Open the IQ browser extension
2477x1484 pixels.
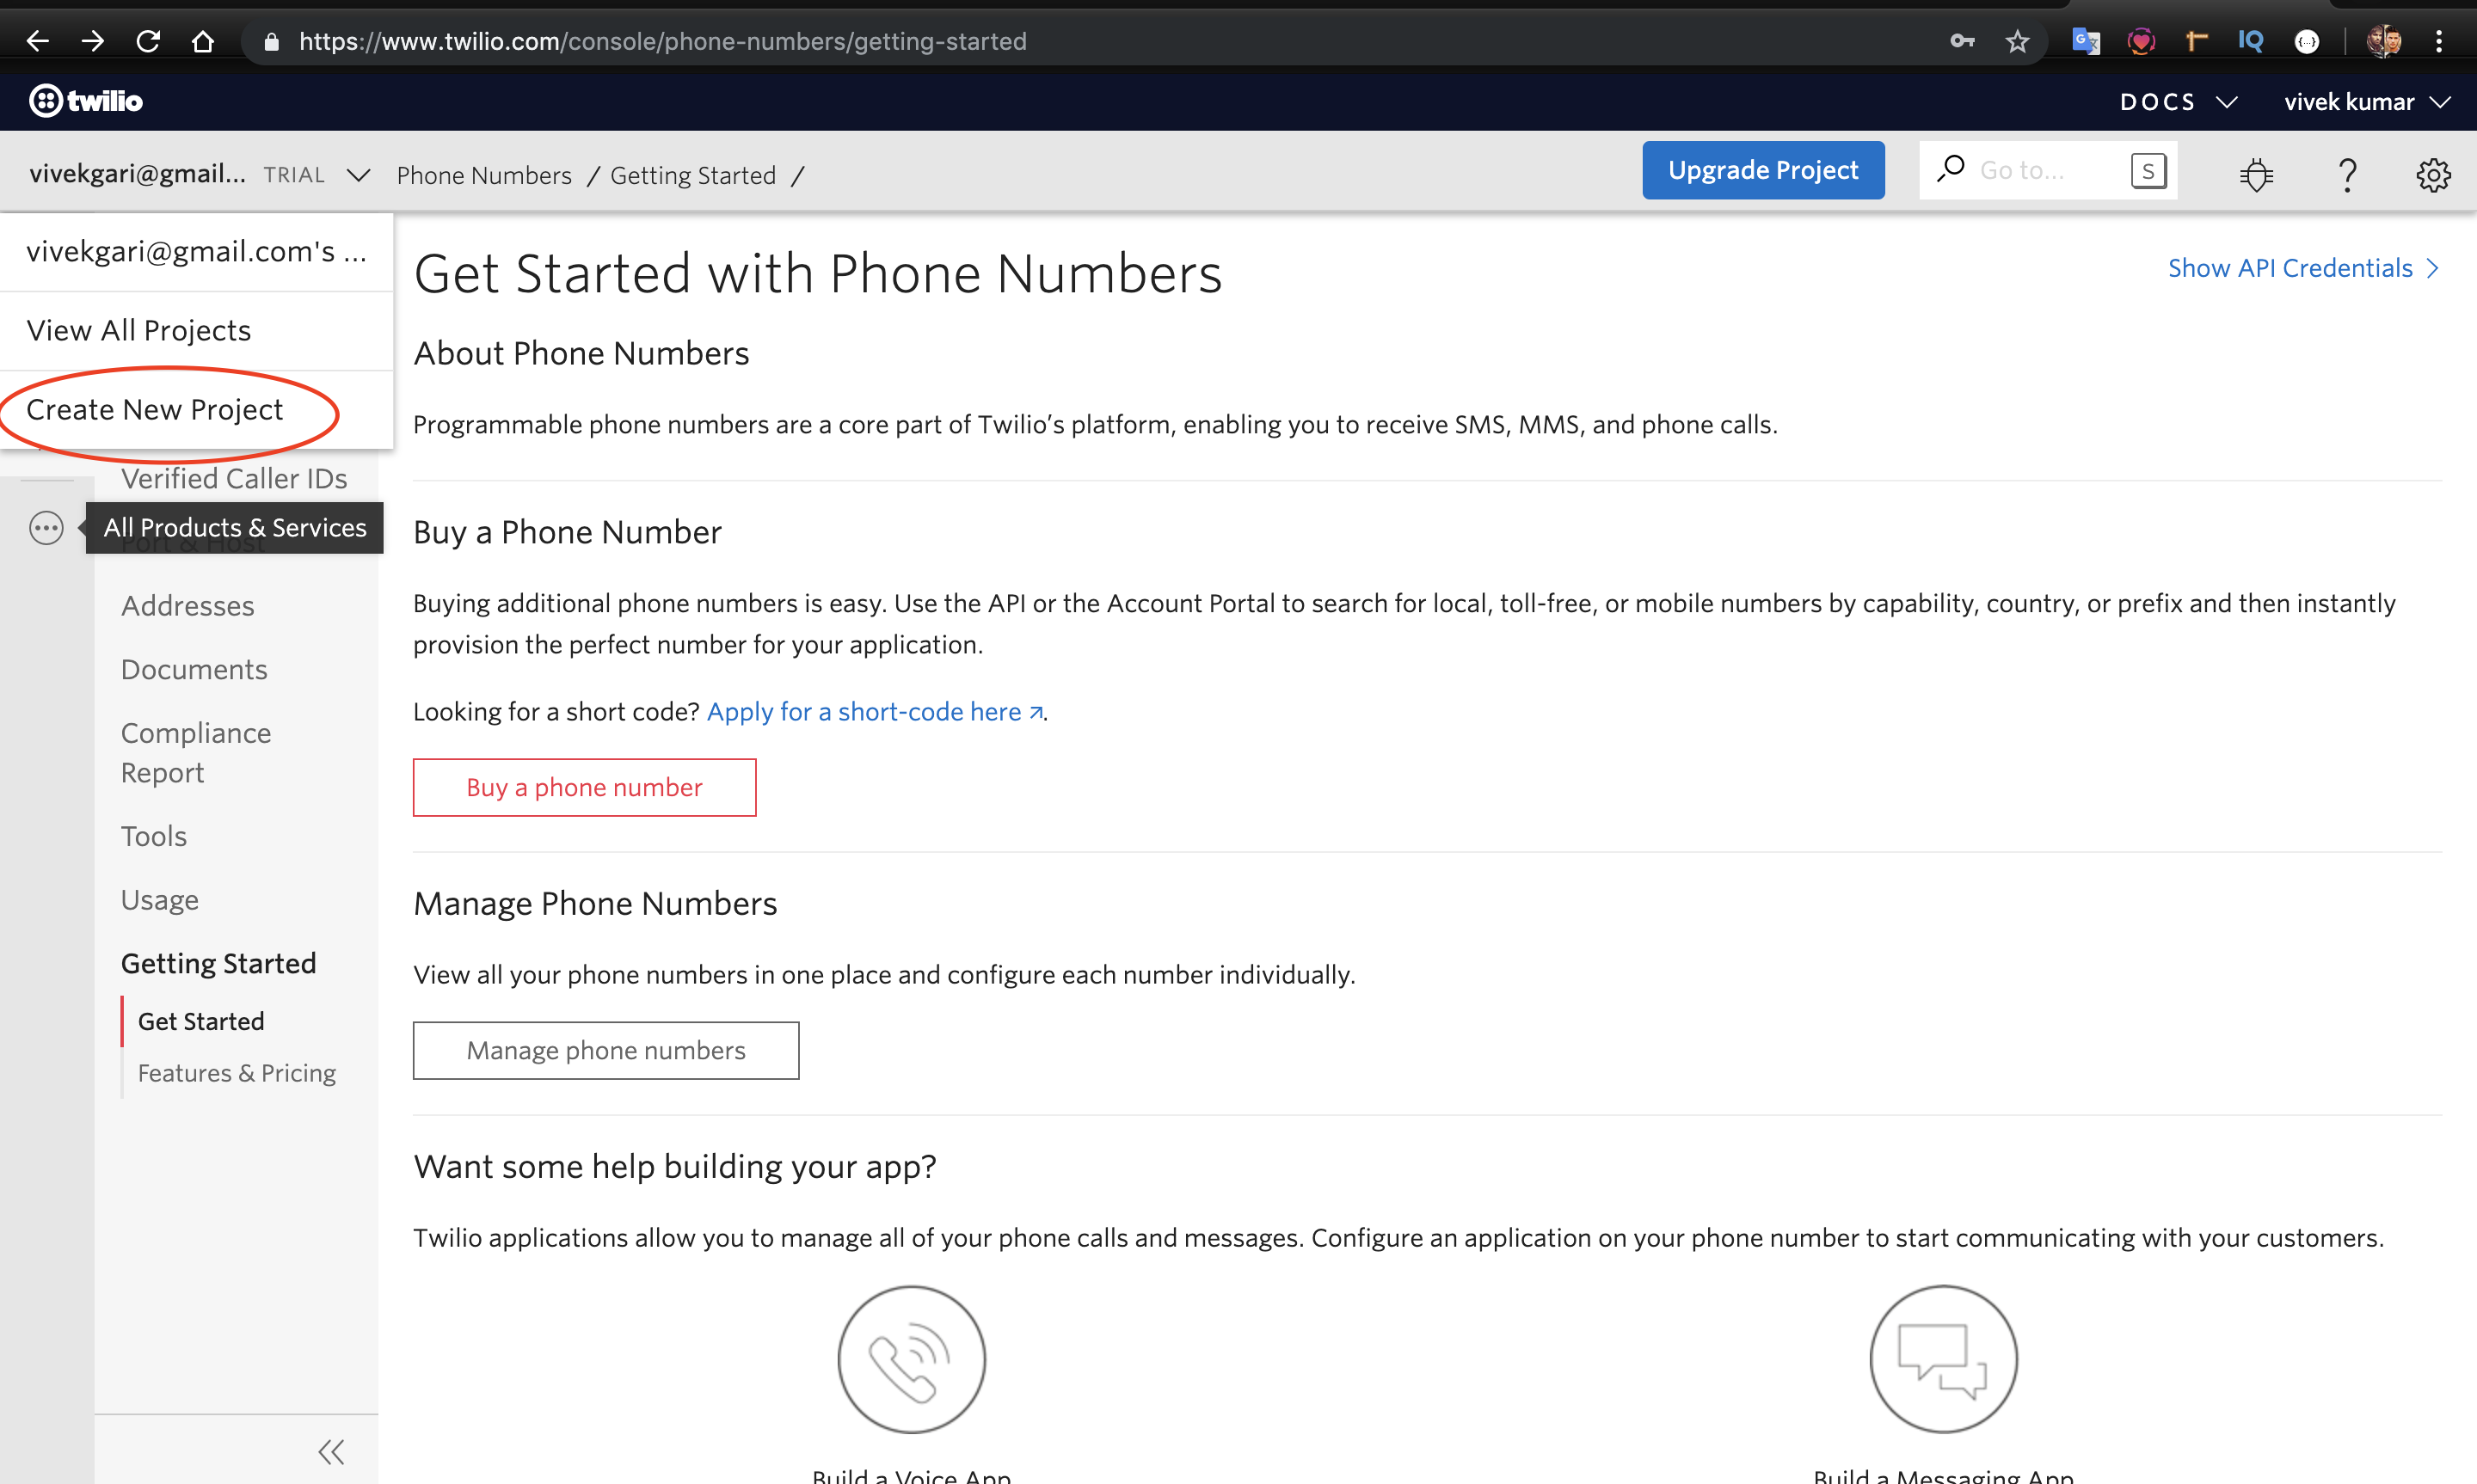[x=2251, y=41]
